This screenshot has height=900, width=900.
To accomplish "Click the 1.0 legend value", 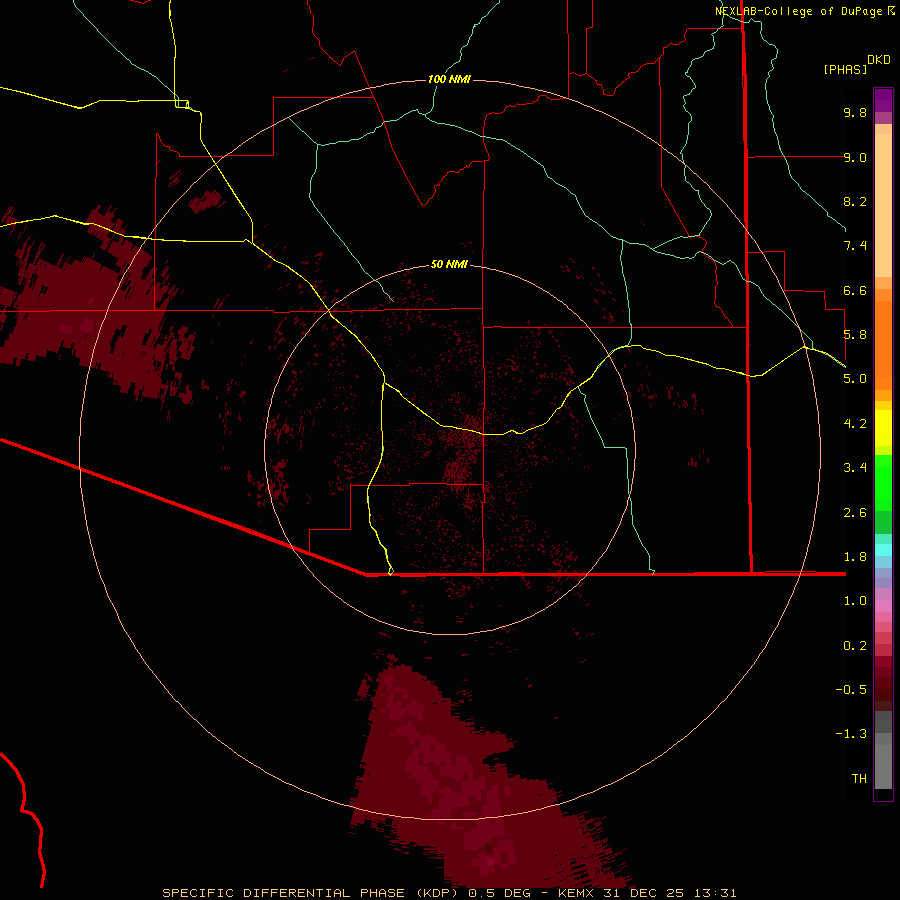I will [855, 601].
